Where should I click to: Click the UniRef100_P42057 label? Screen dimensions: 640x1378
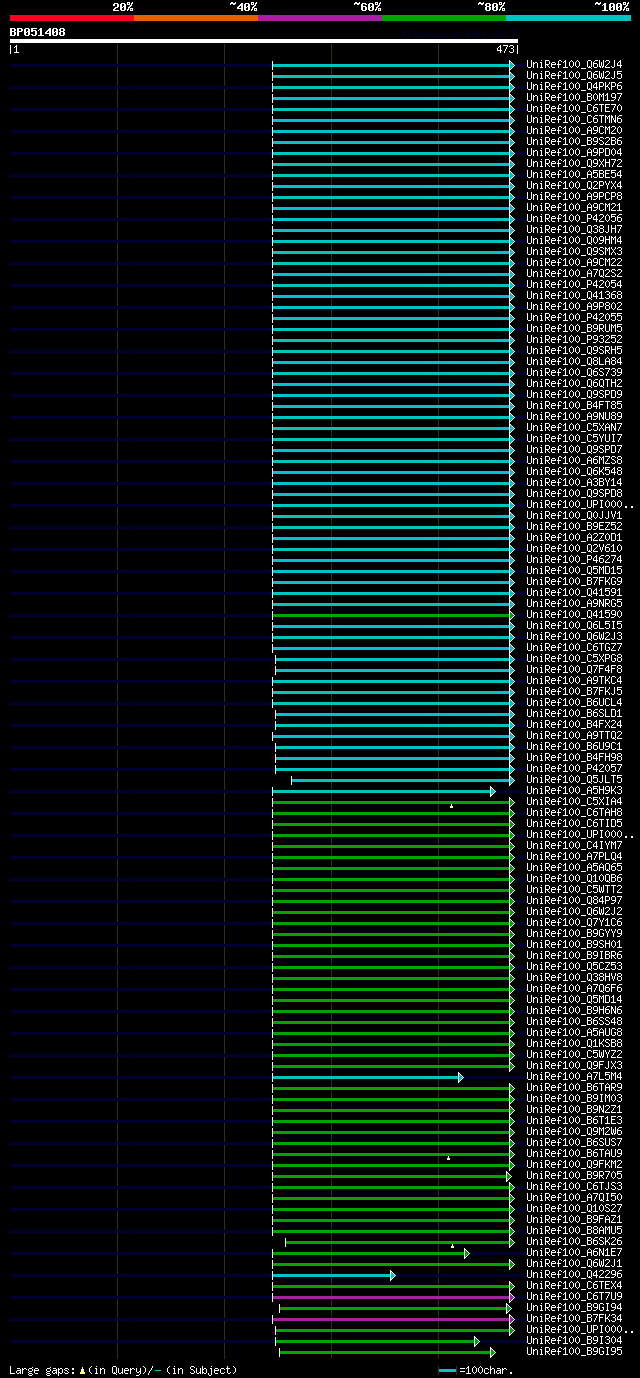[x=574, y=768]
